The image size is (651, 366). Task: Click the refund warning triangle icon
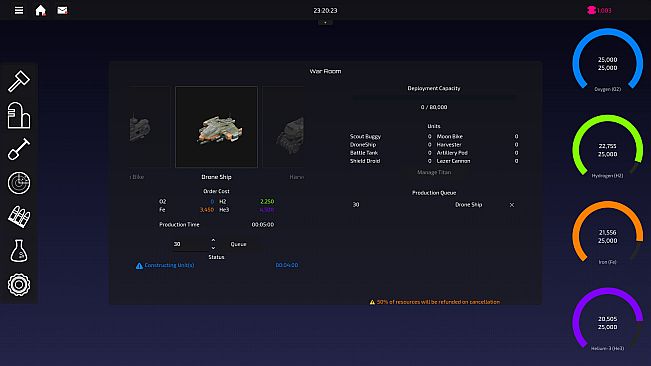372,302
